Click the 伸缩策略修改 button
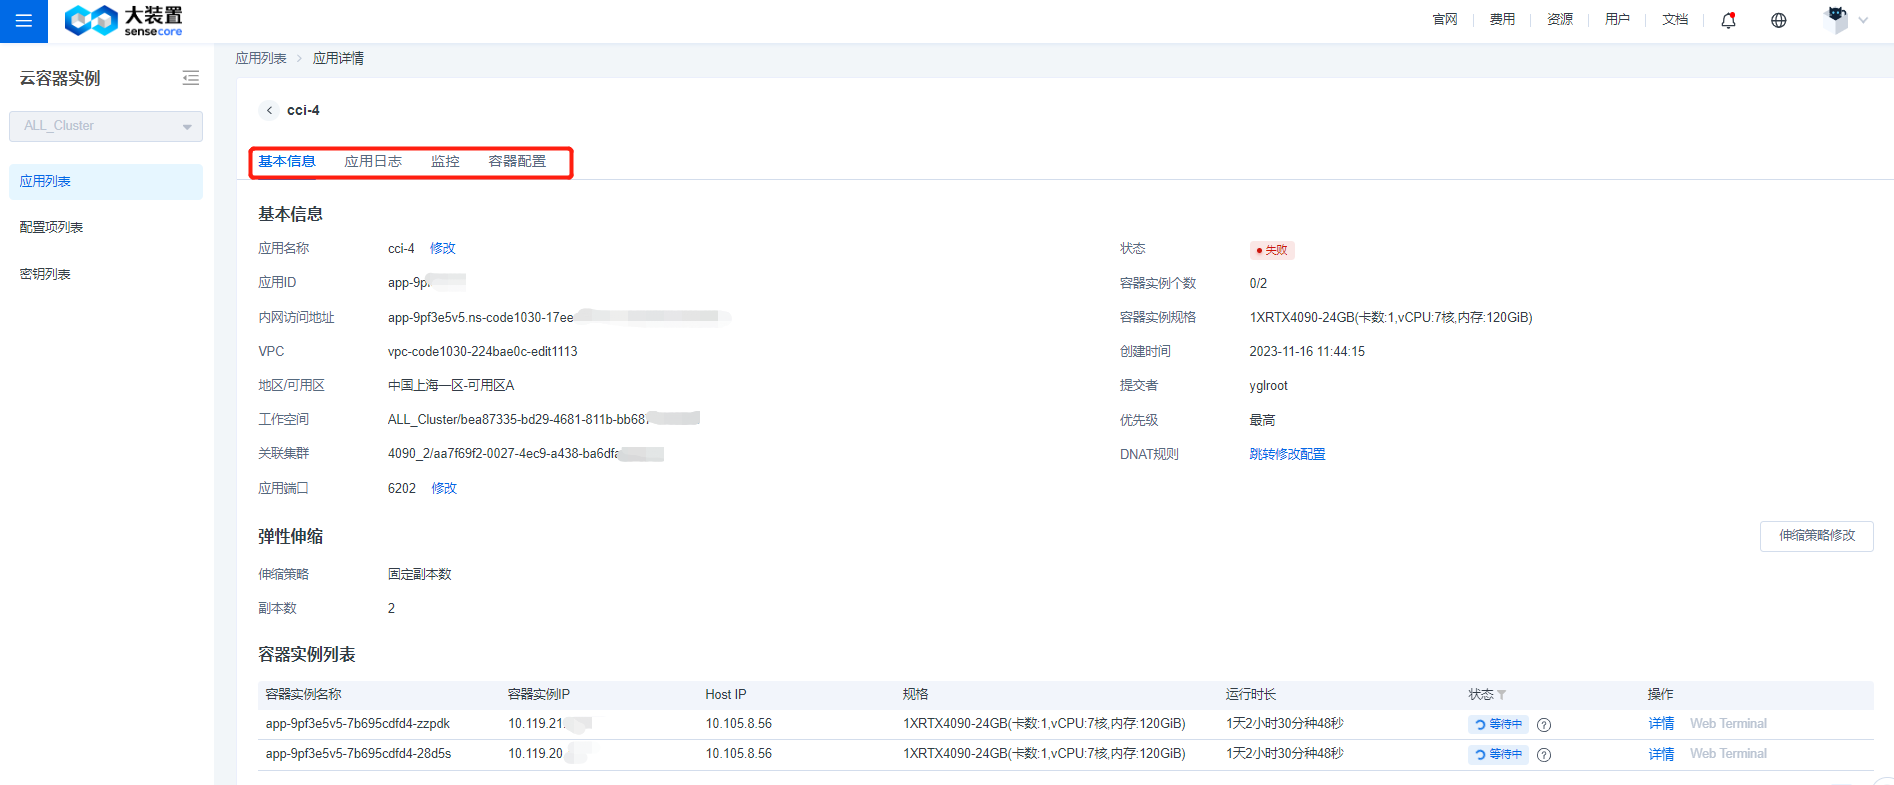1894x785 pixels. (x=1816, y=536)
